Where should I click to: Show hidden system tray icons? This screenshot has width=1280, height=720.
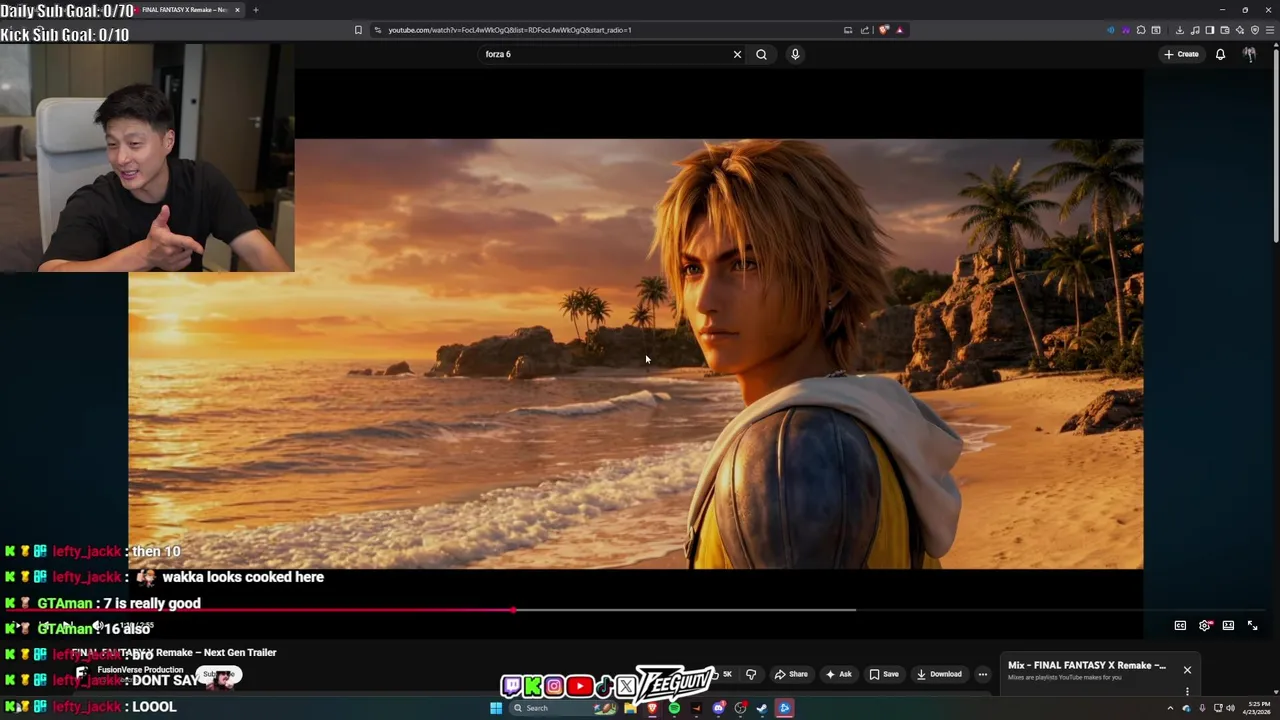pos(1170,708)
